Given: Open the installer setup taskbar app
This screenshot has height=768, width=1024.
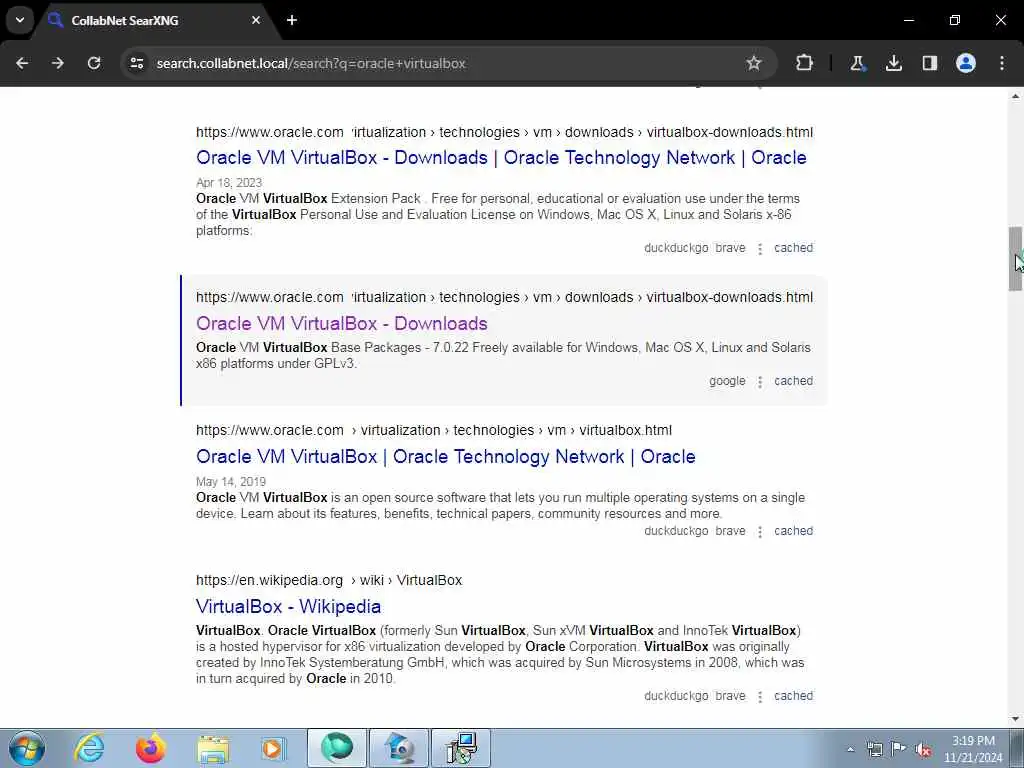Looking at the screenshot, I should tap(461, 748).
